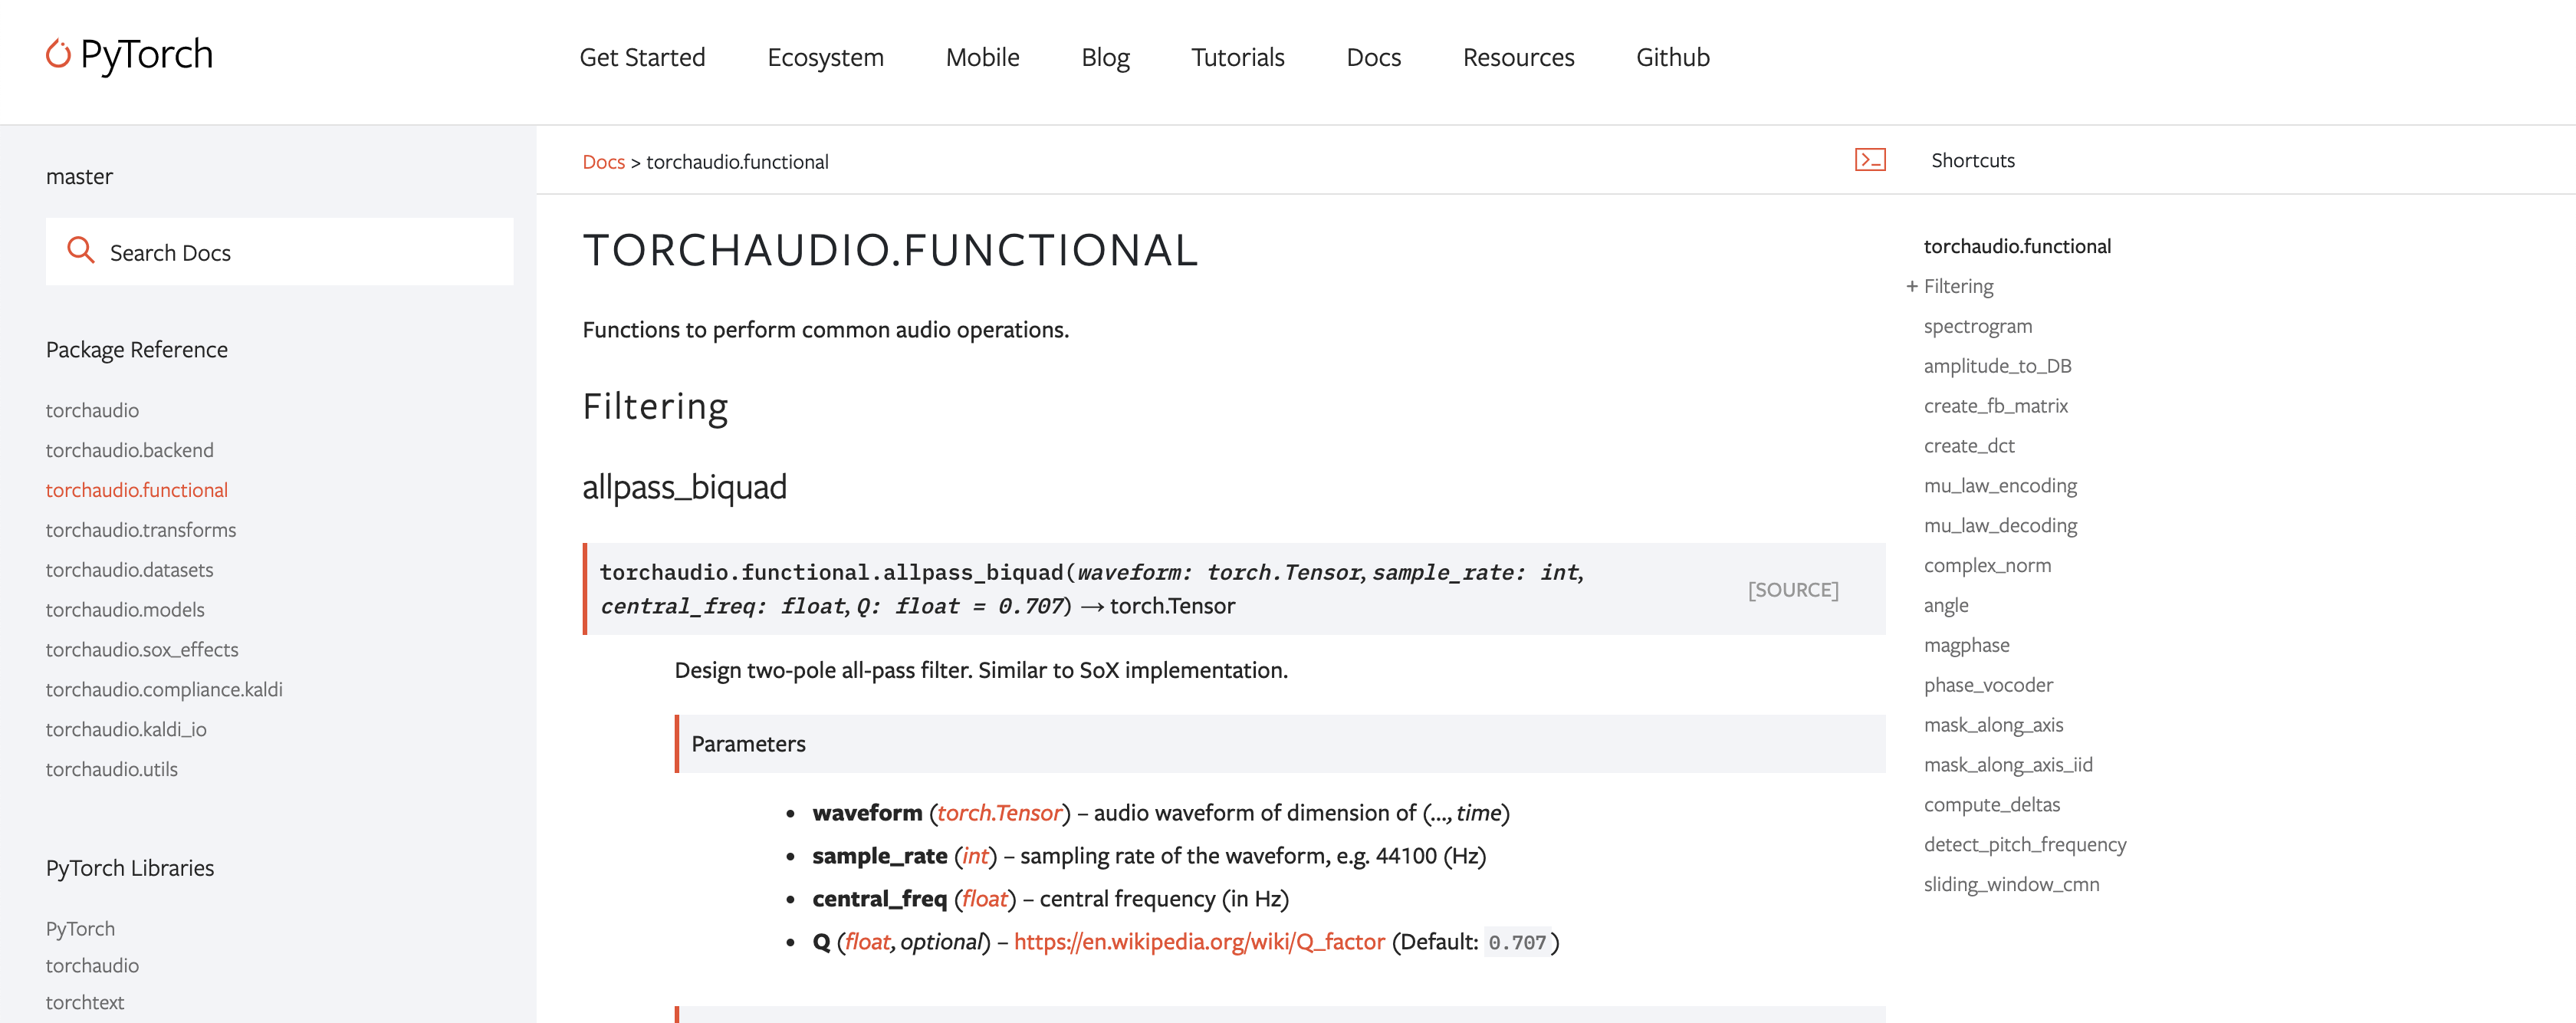Screen dimensions: 2576x1023
Task: Jump to detect_pitch_frequency shortcut
Action: (x=2024, y=845)
